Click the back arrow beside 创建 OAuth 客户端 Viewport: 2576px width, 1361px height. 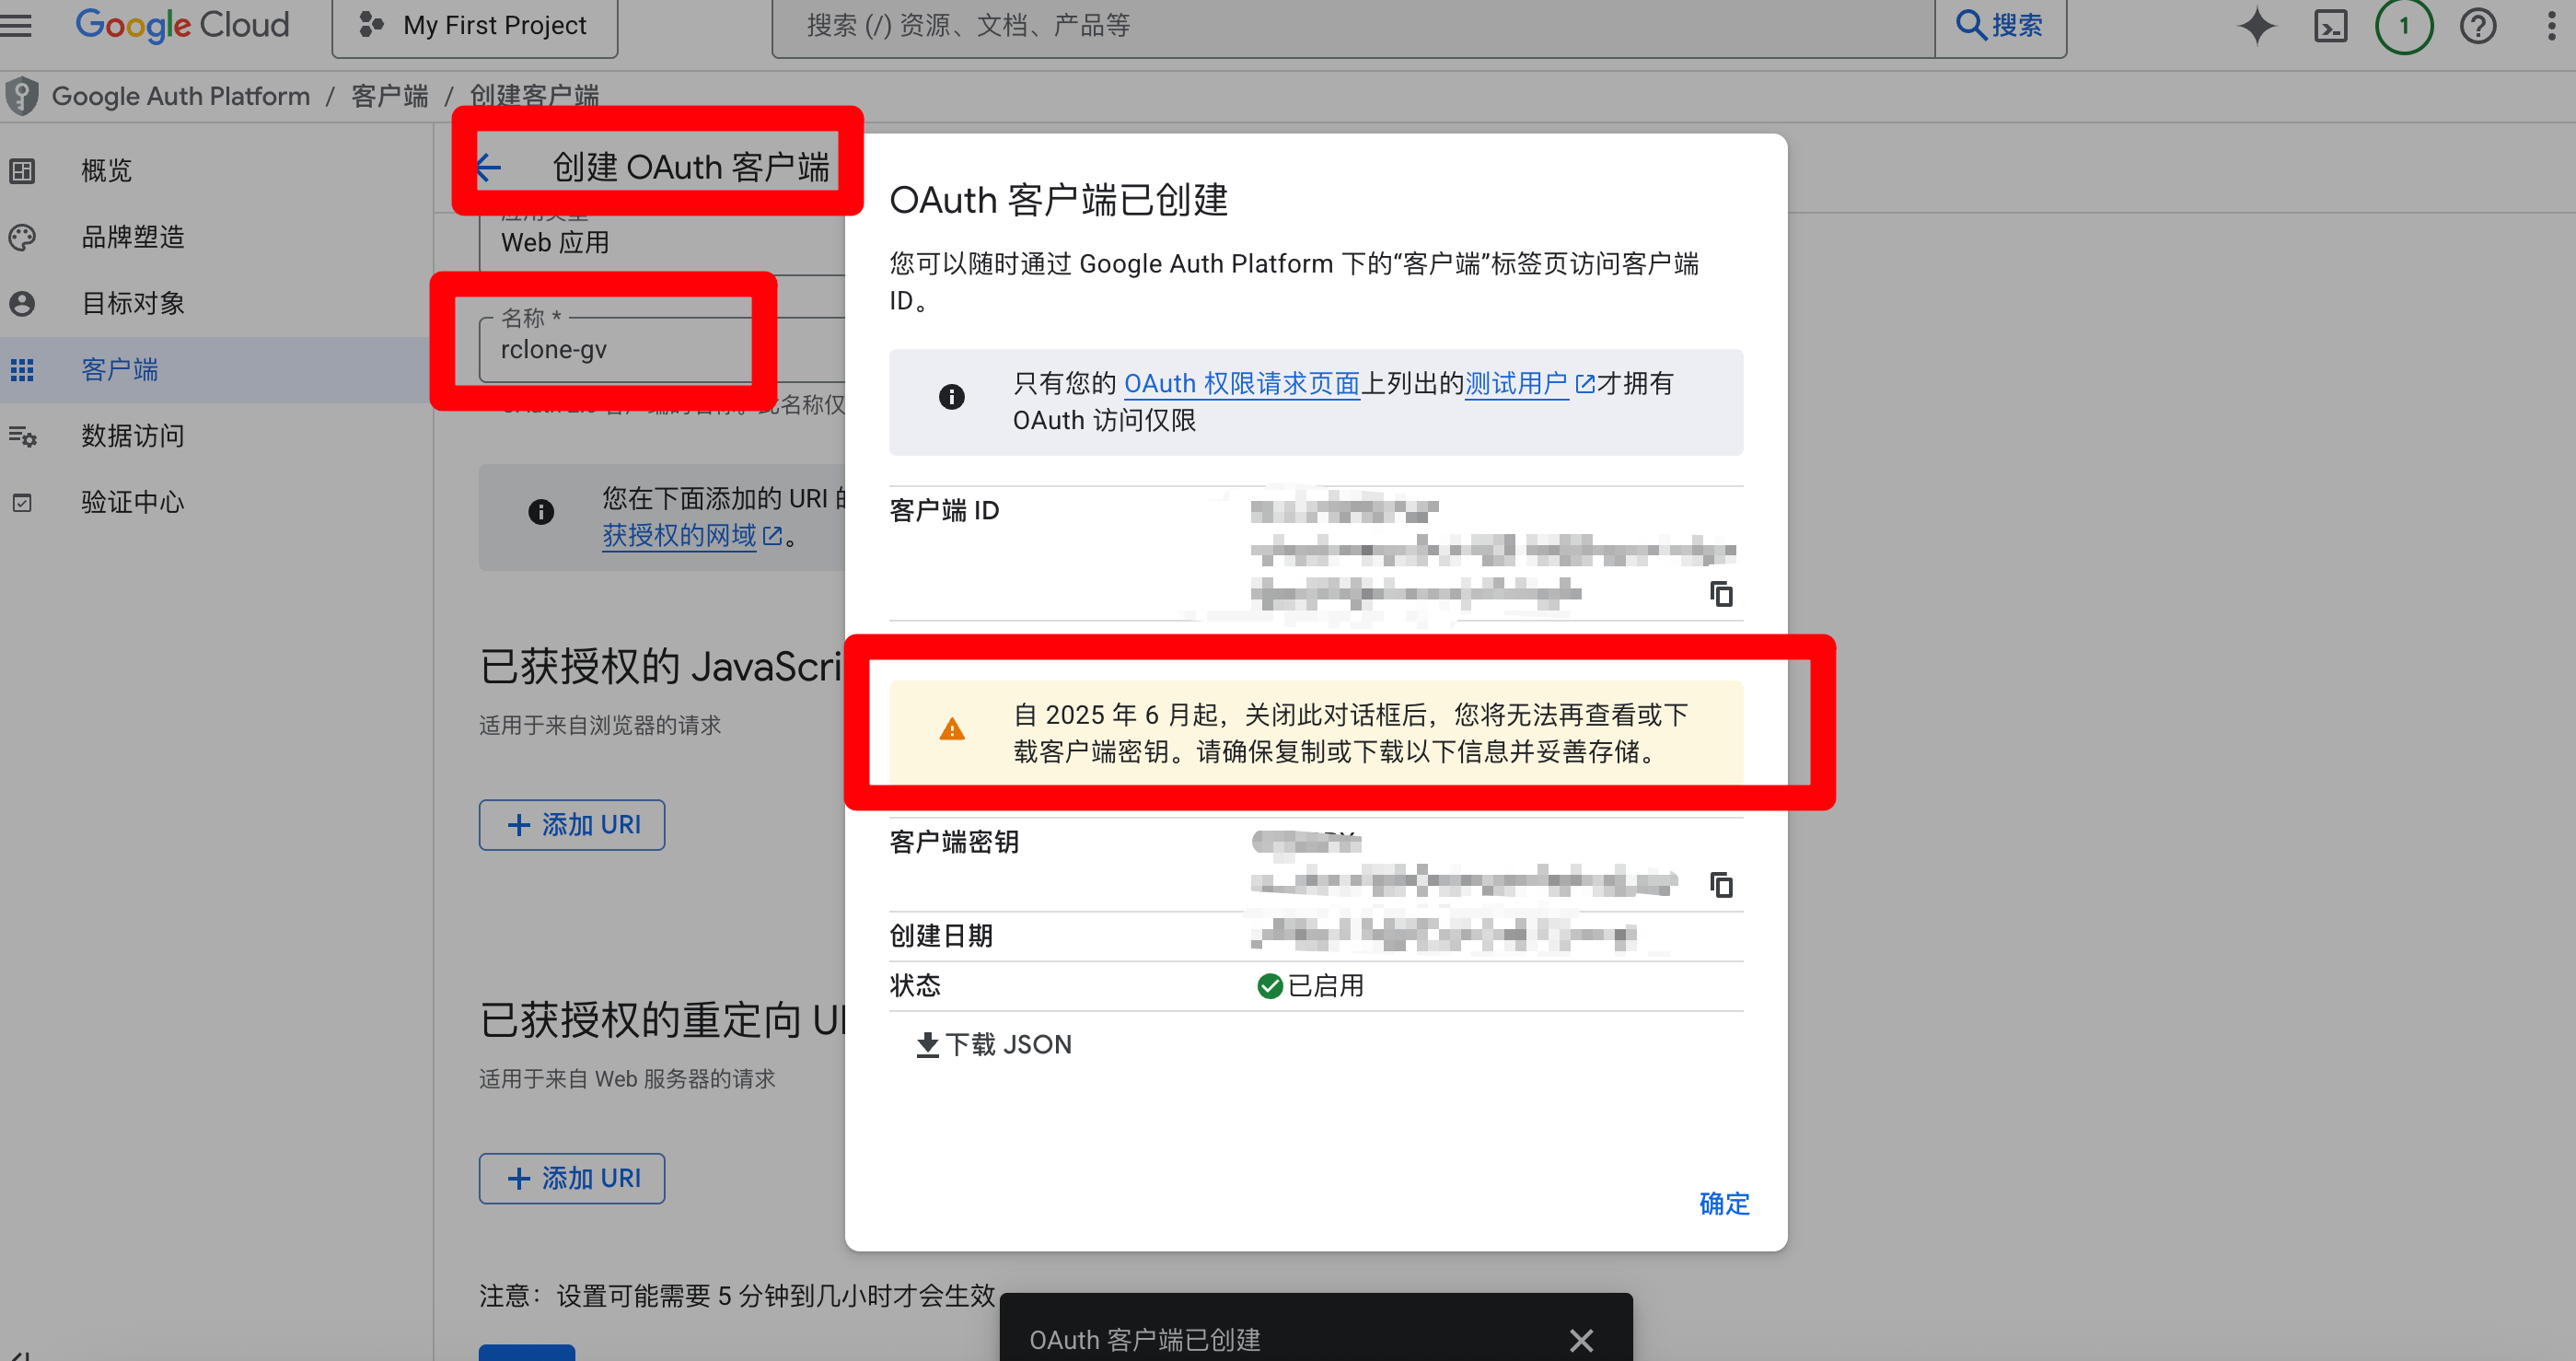click(489, 167)
